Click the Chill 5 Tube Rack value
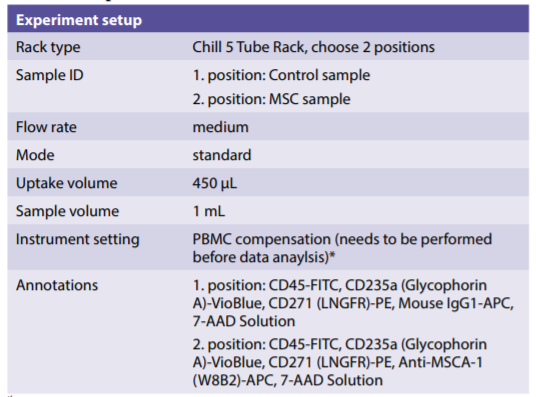Image resolution: width=536 pixels, height=397 pixels. pyautogui.click(x=313, y=47)
